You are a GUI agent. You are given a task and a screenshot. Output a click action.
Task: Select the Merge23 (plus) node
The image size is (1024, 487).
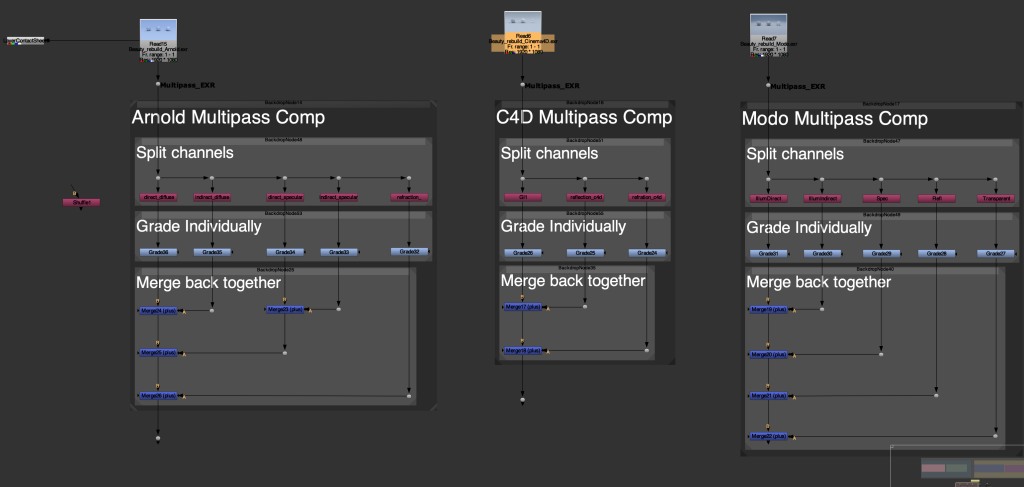point(285,309)
